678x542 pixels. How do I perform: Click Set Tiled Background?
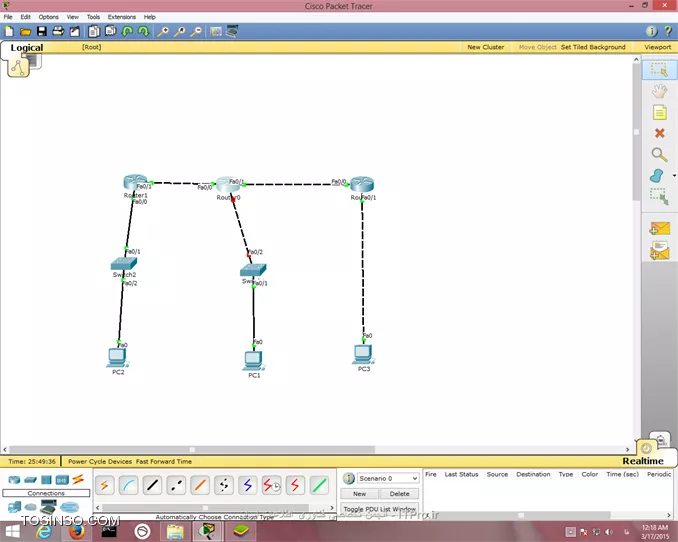pyautogui.click(x=593, y=47)
